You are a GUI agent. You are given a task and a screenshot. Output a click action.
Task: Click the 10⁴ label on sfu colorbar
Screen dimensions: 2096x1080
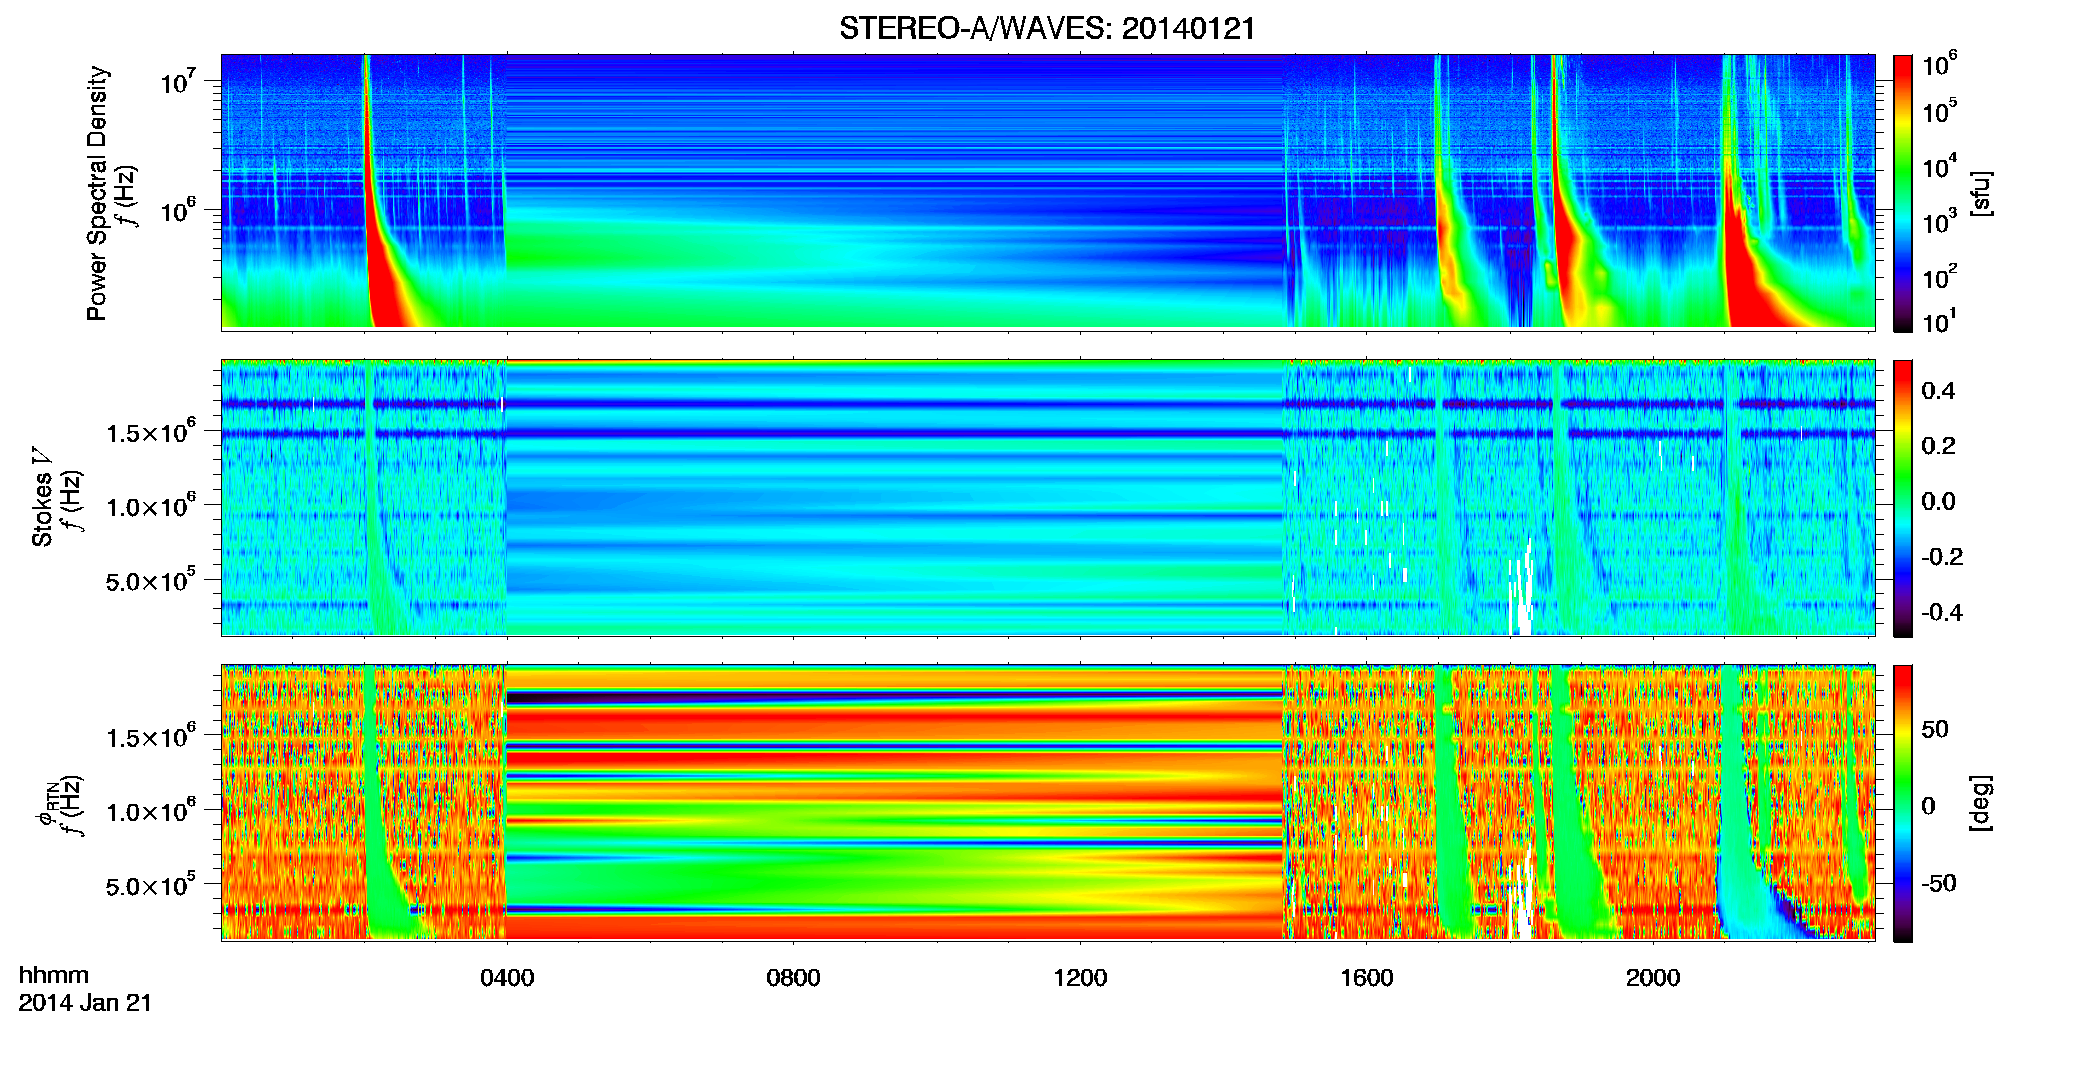1940,167
